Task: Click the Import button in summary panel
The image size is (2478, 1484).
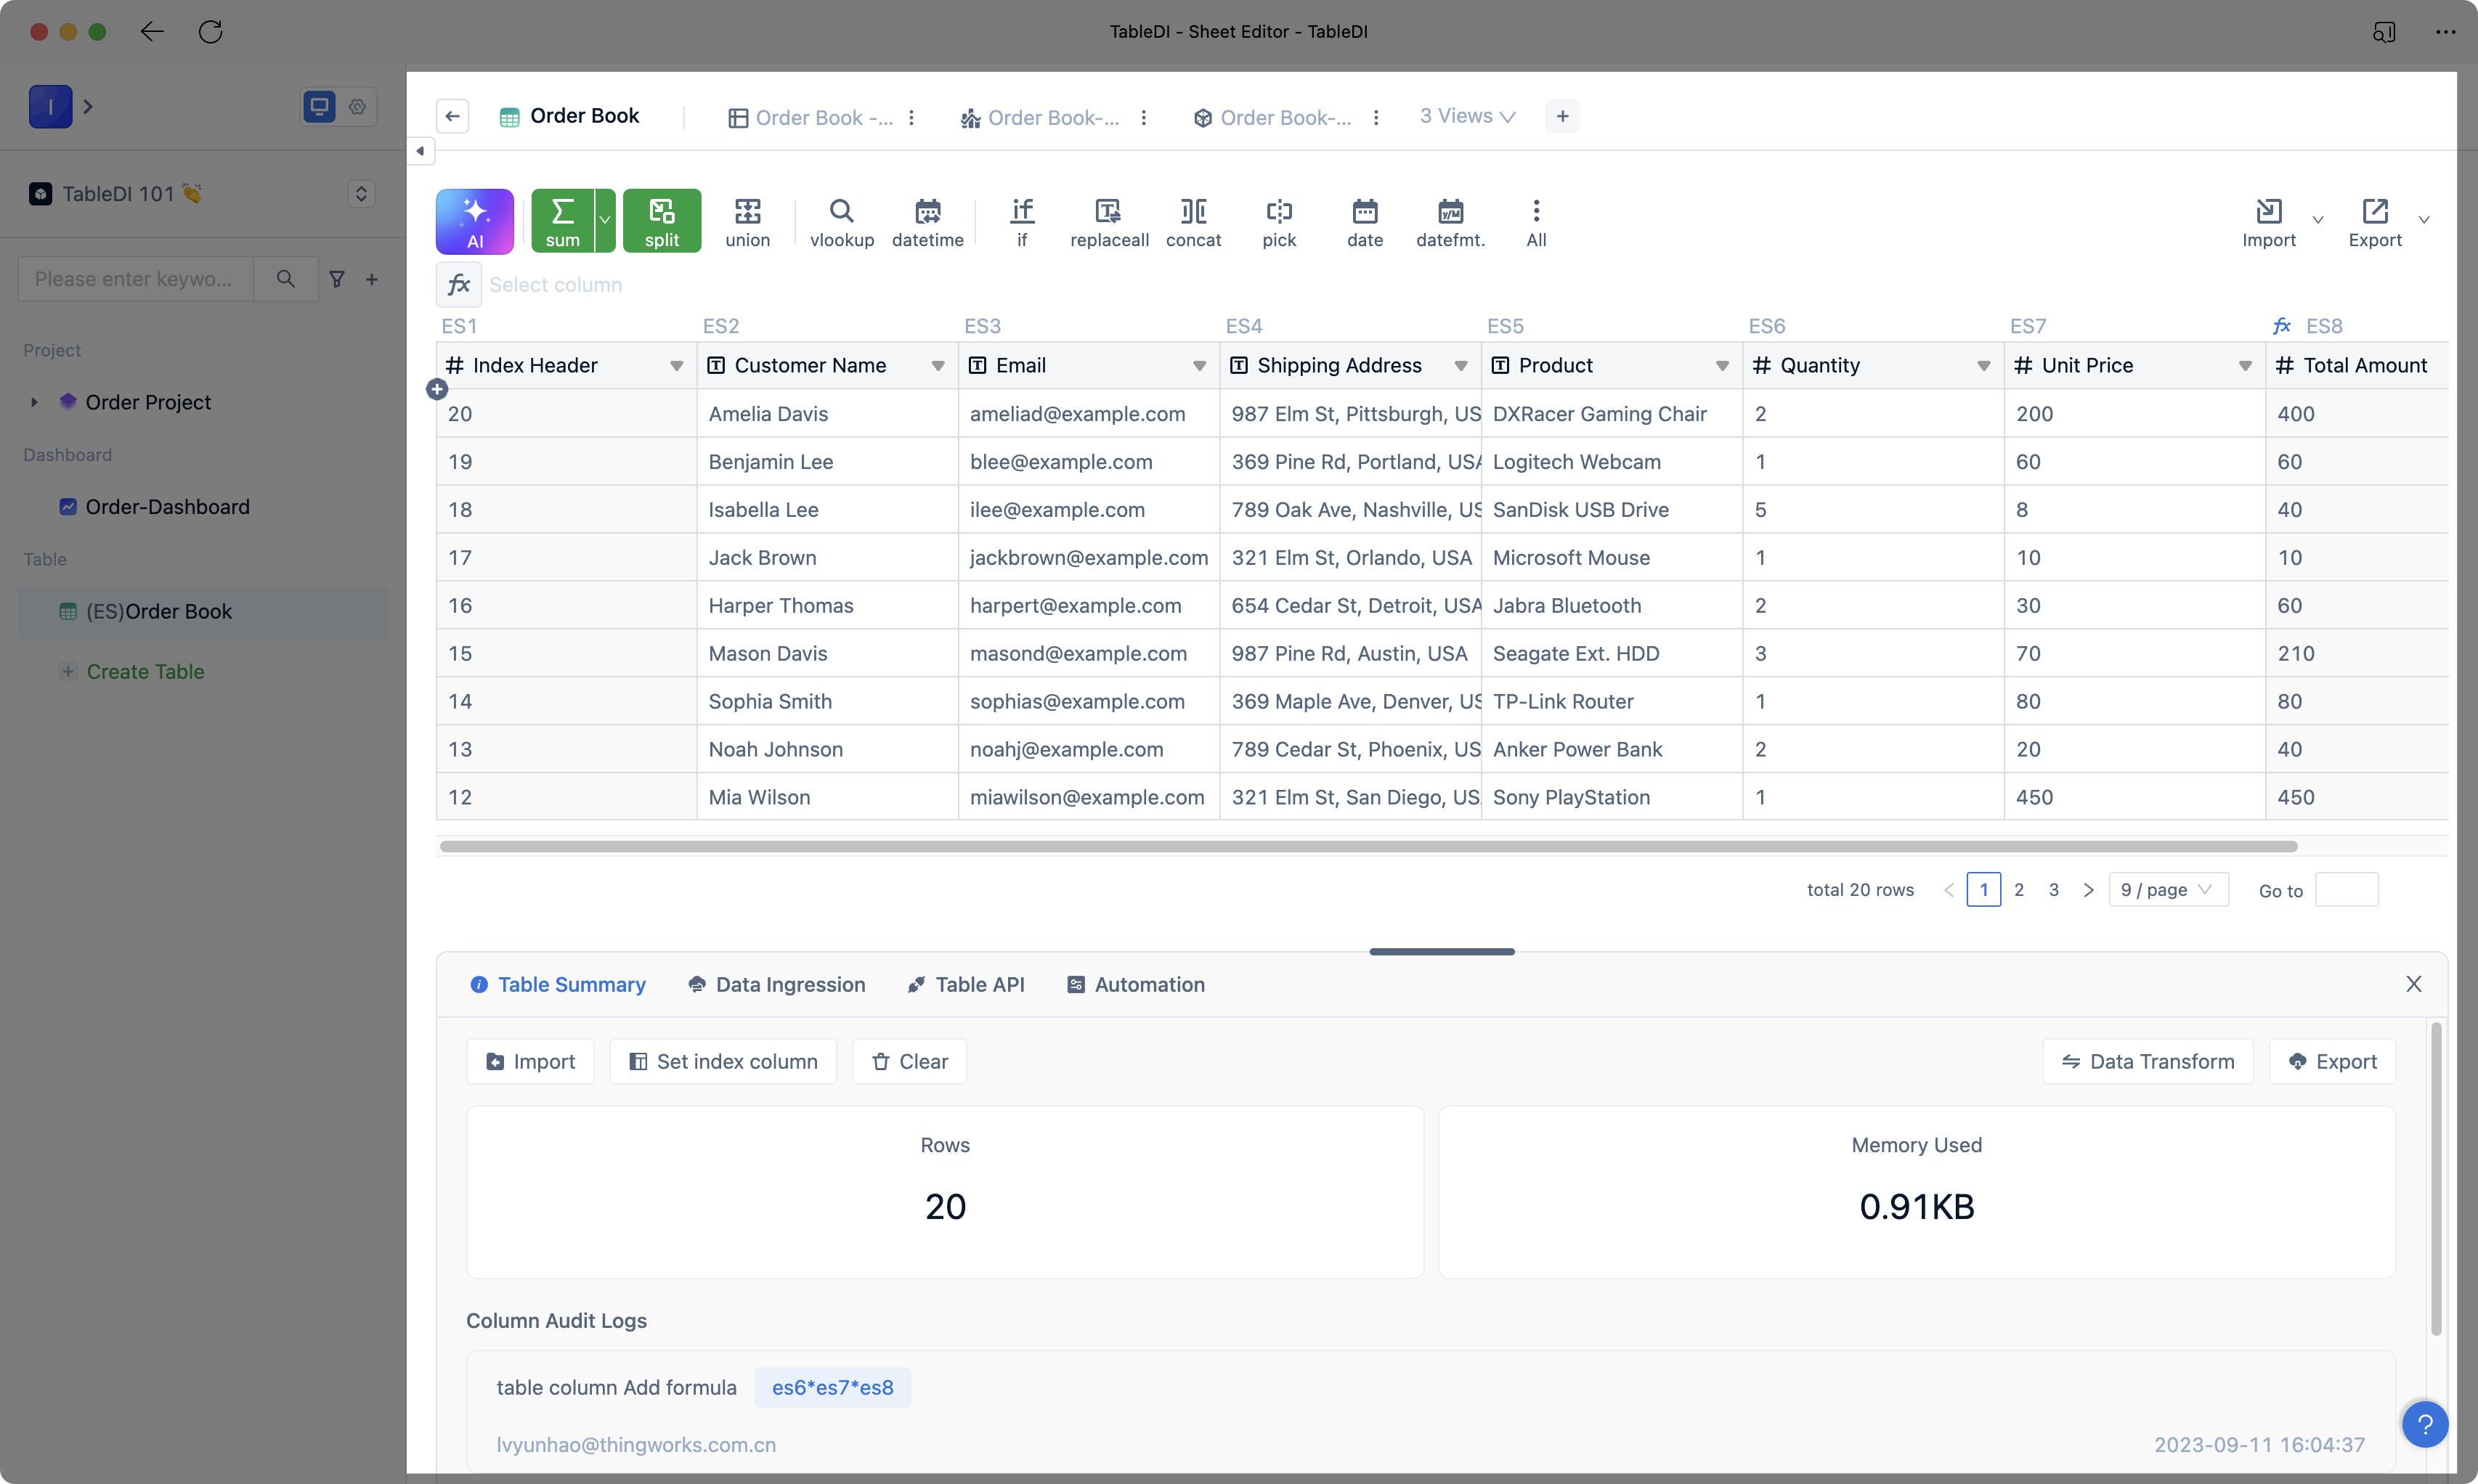Action: (530, 1061)
